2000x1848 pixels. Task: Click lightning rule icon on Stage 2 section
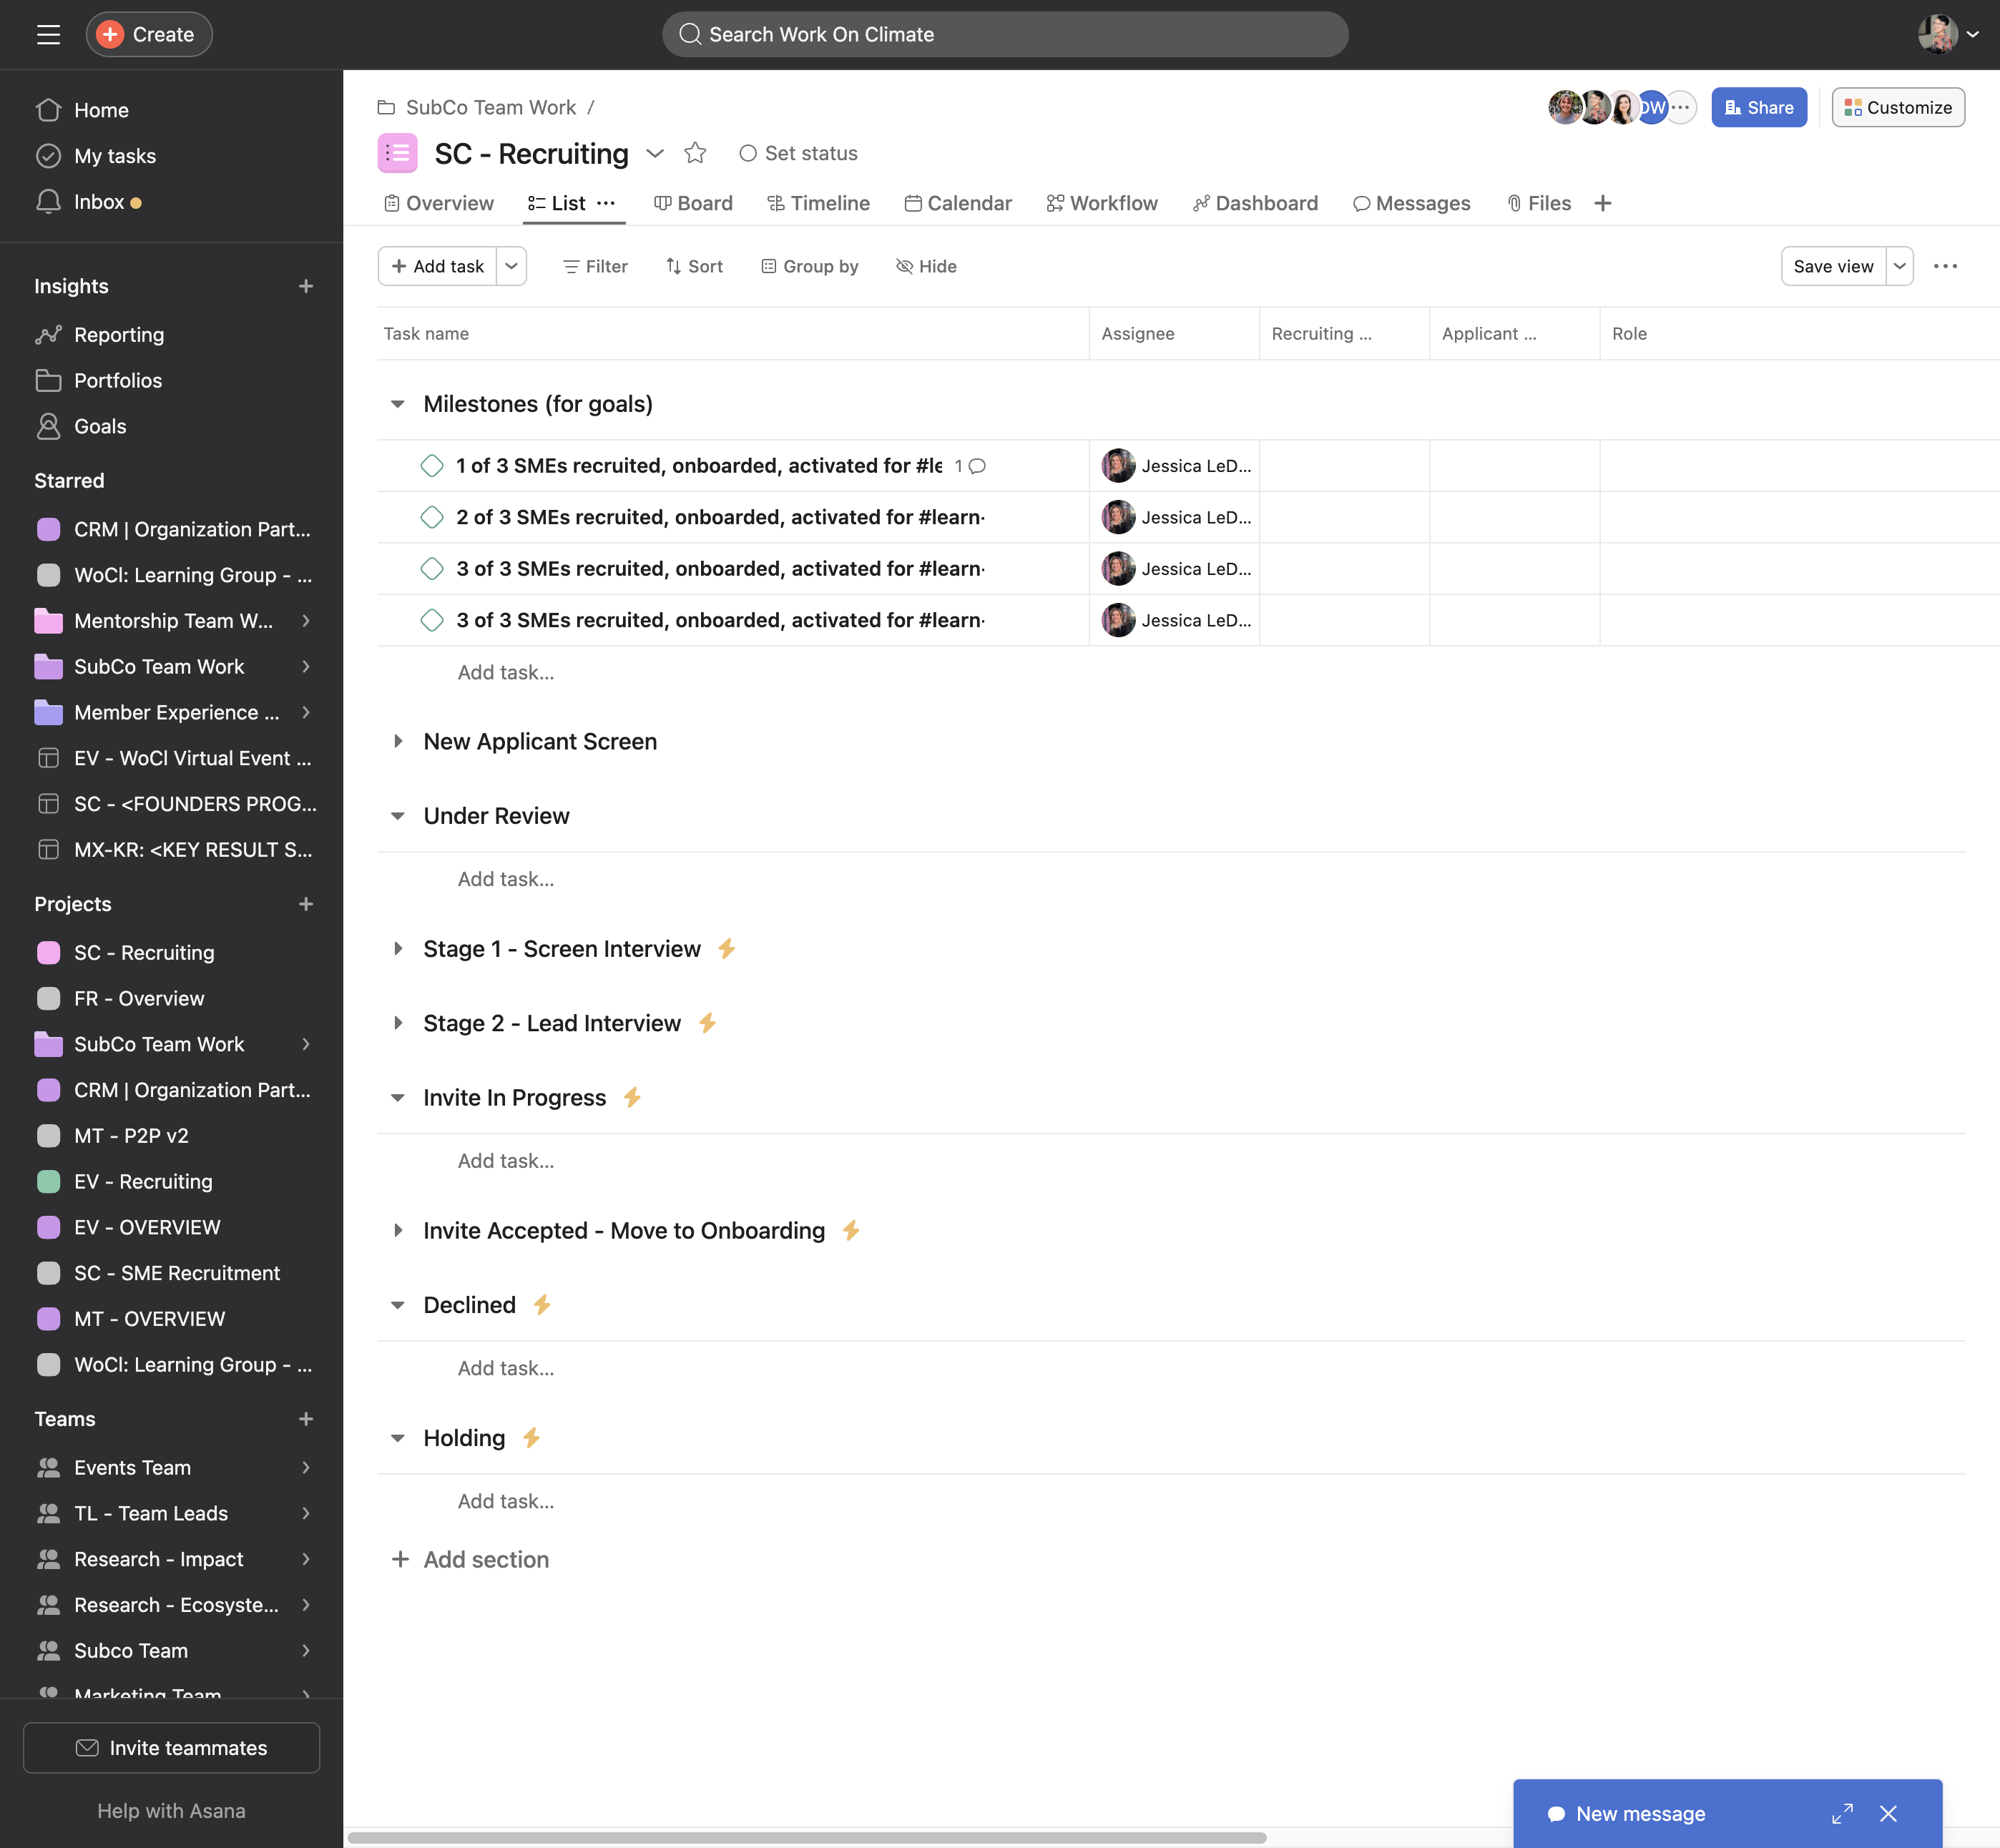coord(707,1022)
